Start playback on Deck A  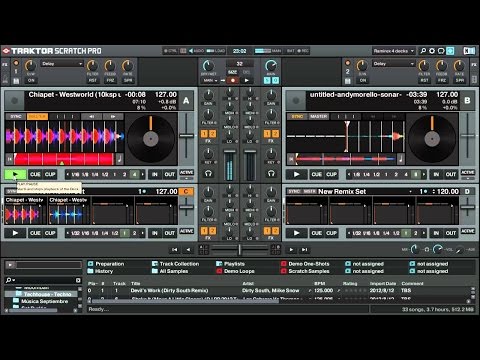click(x=15, y=174)
